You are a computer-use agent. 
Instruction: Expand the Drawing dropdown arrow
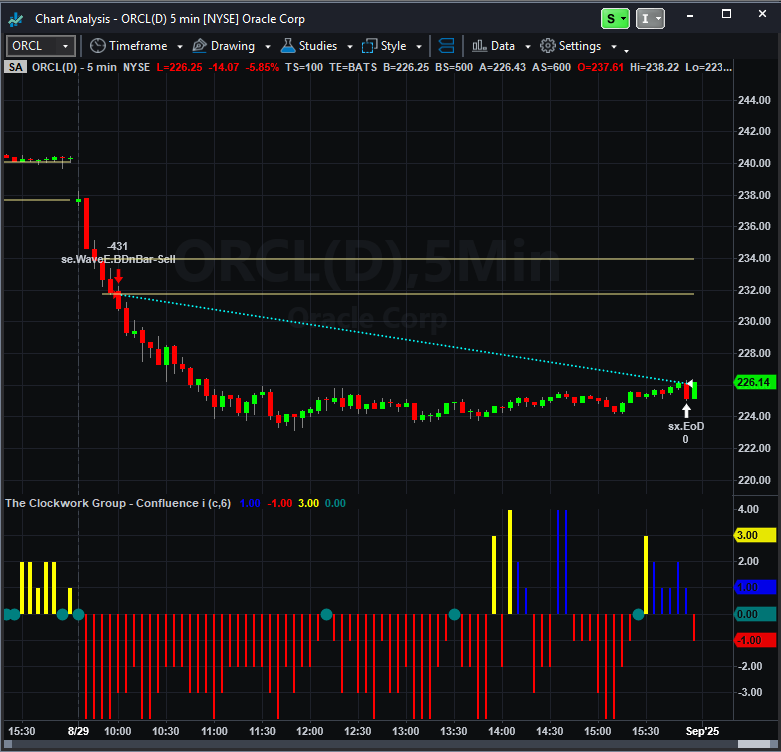(268, 47)
